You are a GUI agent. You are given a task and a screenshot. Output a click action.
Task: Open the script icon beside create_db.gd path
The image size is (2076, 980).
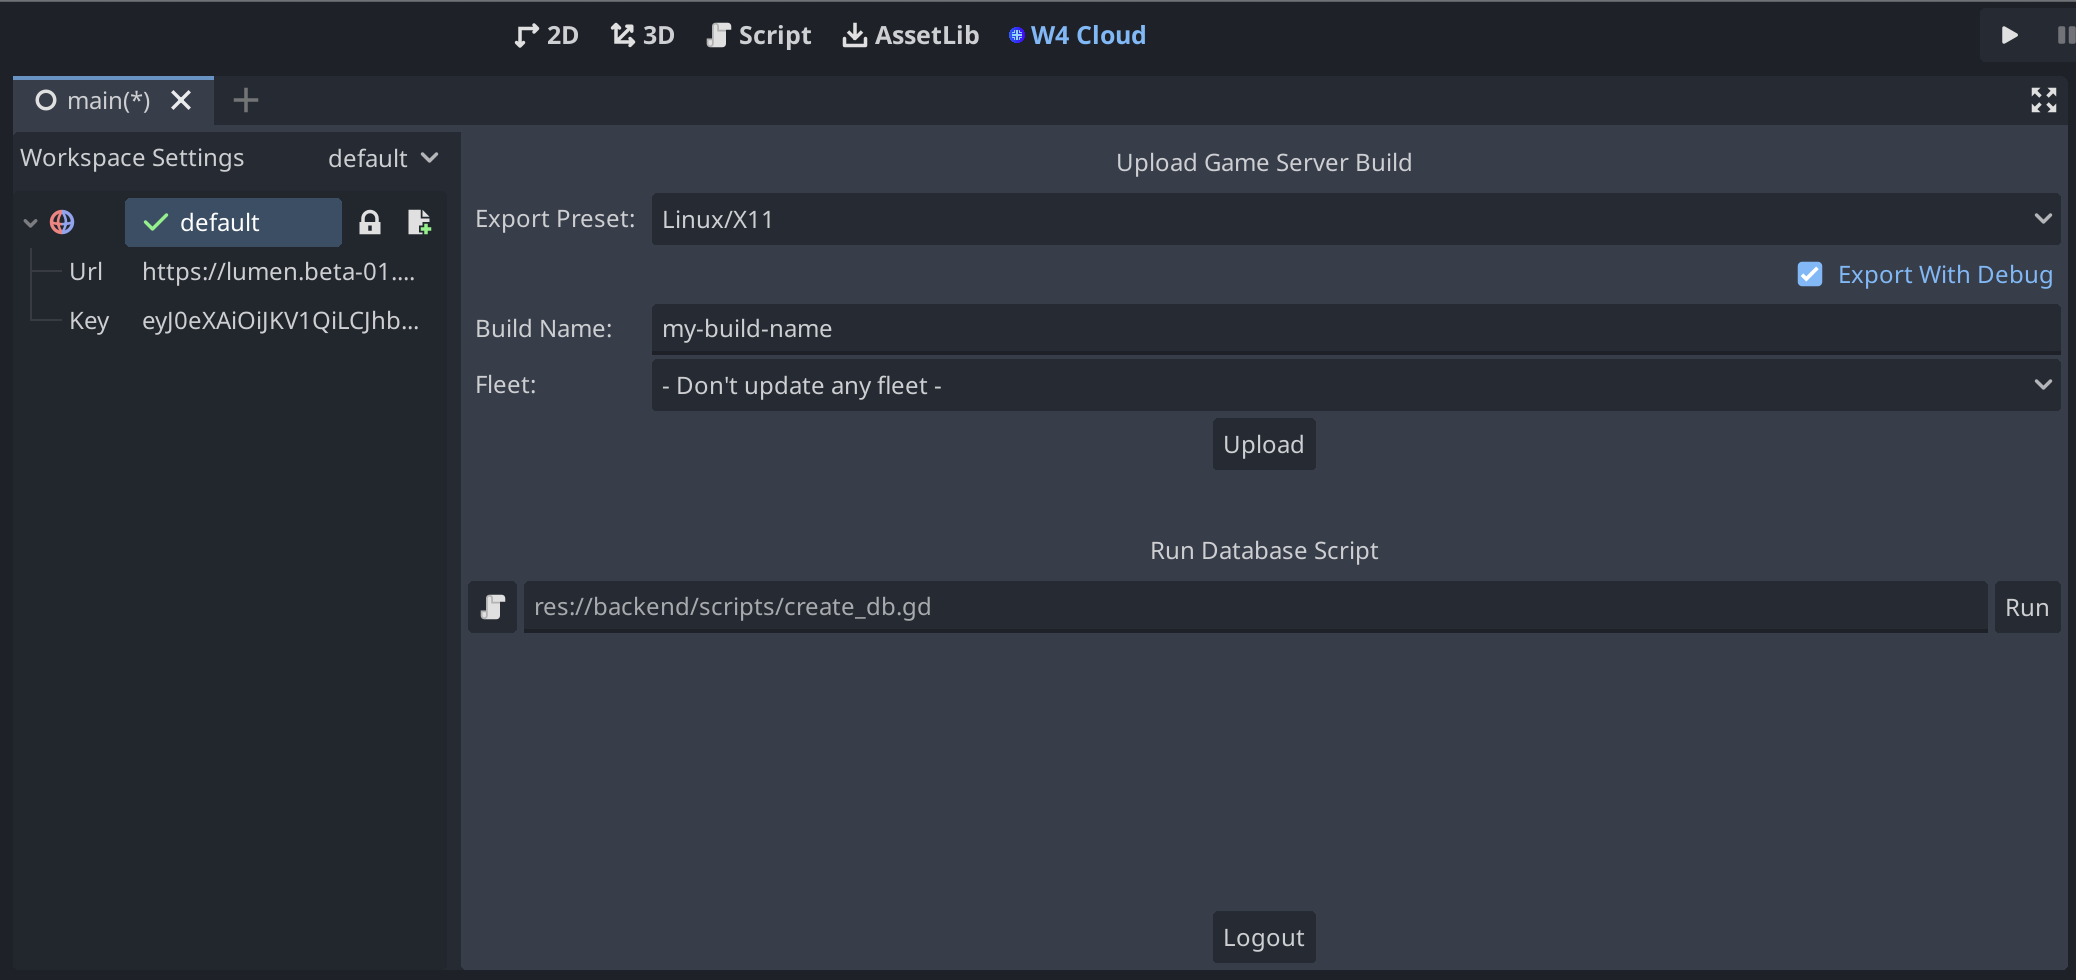click(x=492, y=607)
